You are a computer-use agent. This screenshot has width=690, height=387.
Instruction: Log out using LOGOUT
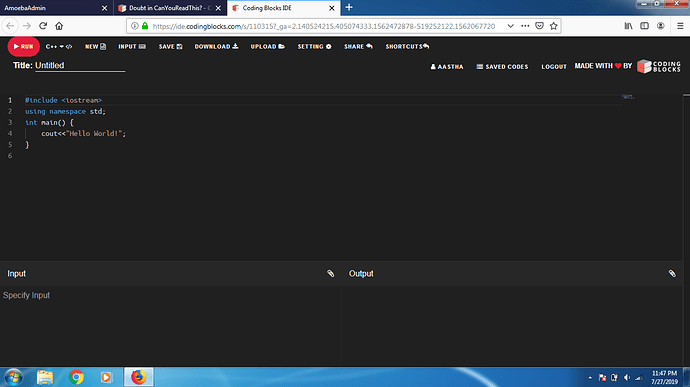[554, 66]
